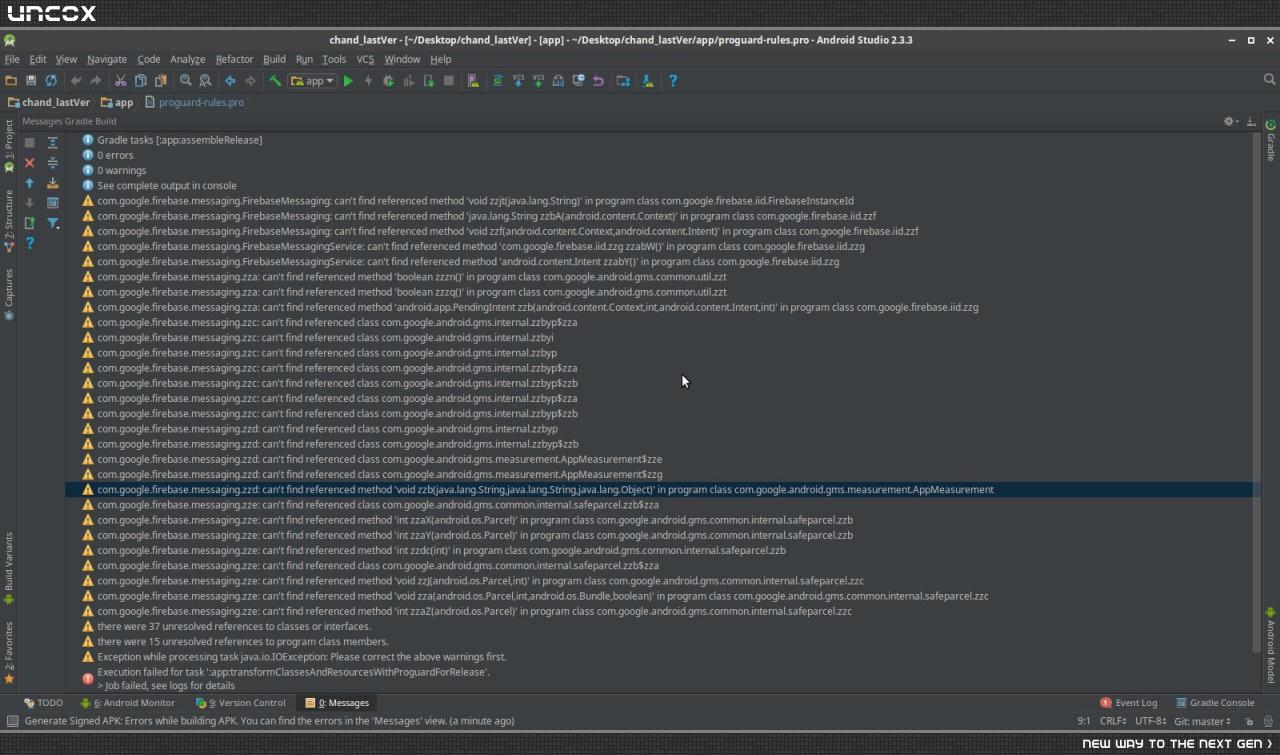Screen dimensions: 1280x755
Task: Open the CRLF line separator dropdown
Action: coord(1113,721)
